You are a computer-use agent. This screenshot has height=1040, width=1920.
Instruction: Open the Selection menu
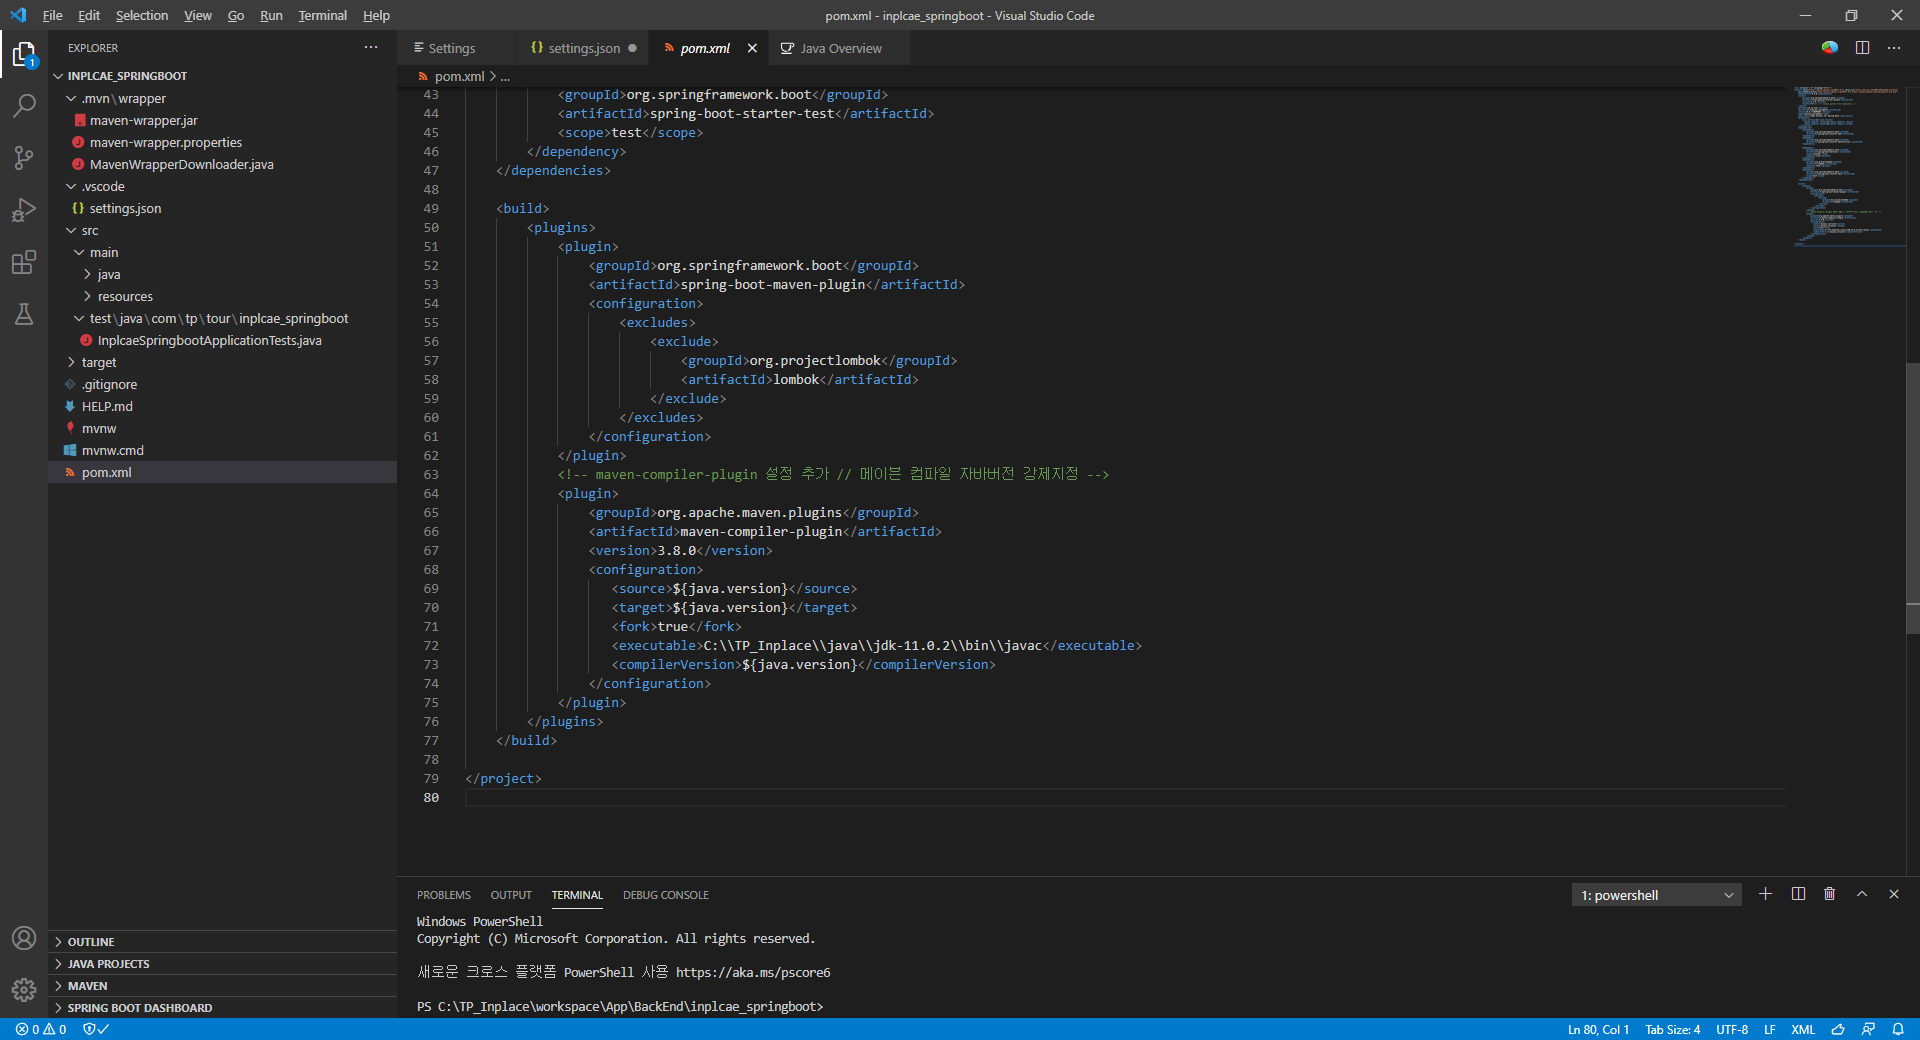pyautogui.click(x=142, y=15)
